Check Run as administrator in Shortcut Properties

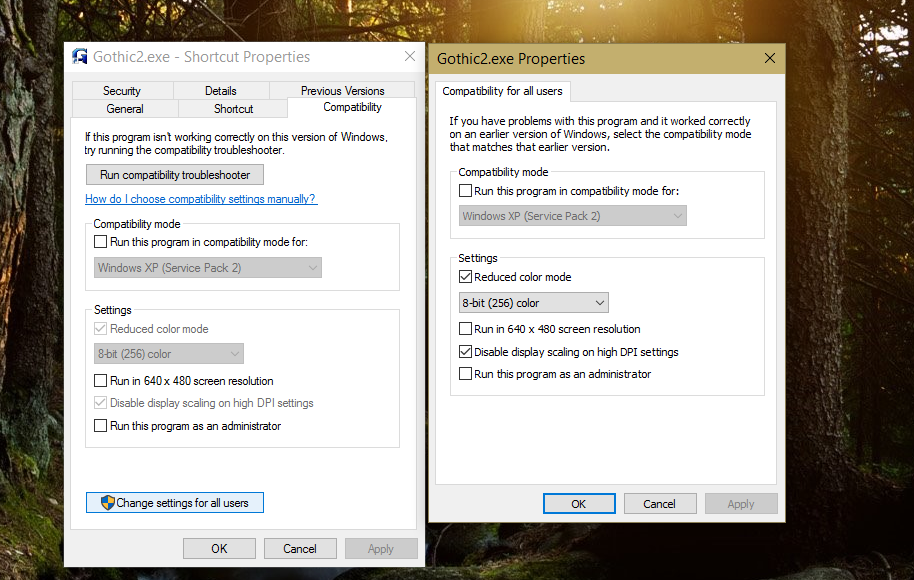[100, 426]
